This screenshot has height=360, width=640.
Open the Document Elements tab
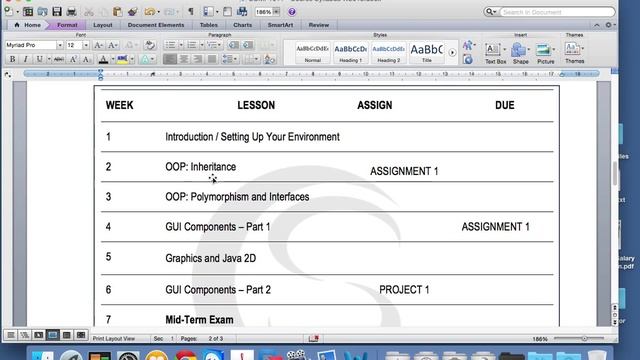pyautogui.click(x=156, y=25)
